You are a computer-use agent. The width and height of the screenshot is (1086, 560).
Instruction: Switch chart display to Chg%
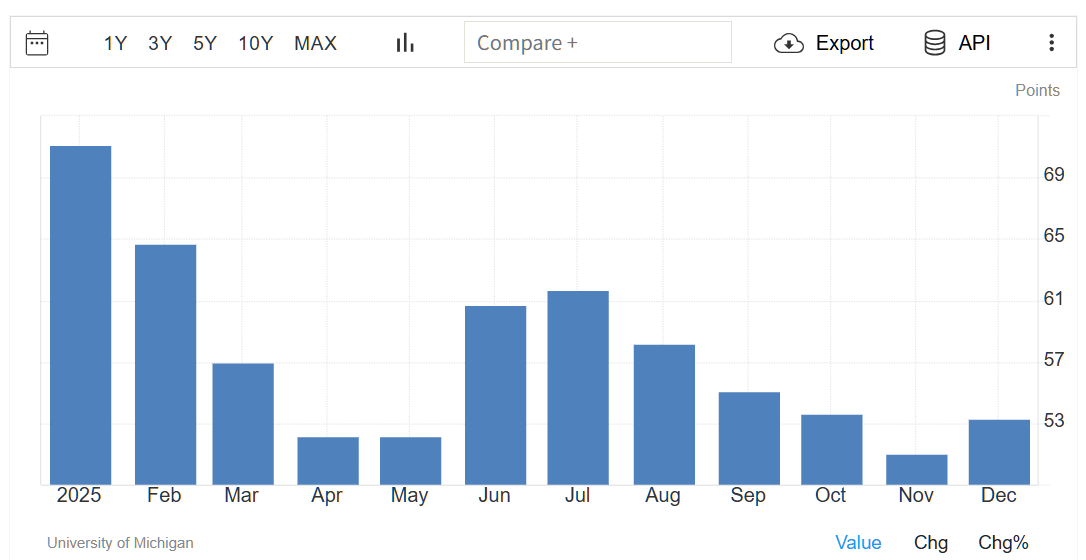coord(1003,543)
